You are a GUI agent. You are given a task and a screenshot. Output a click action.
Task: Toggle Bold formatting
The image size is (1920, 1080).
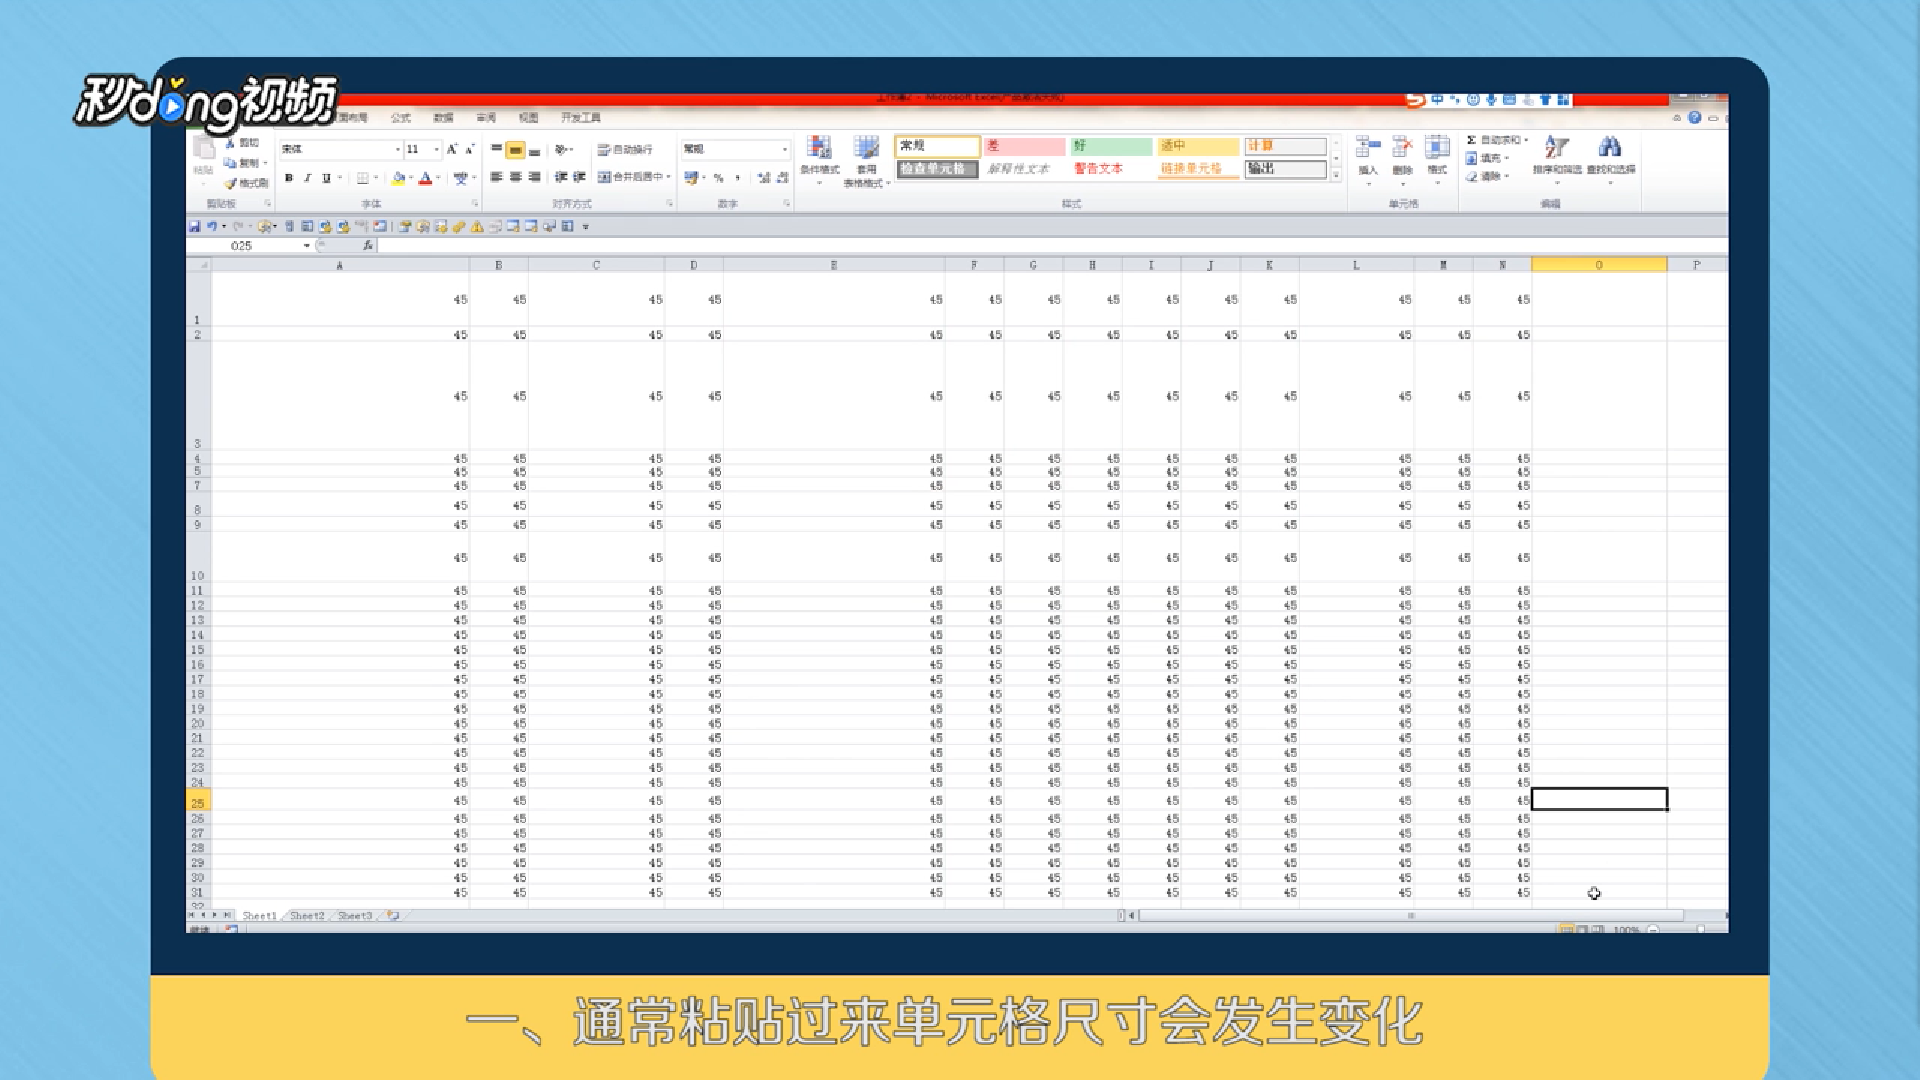(289, 178)
